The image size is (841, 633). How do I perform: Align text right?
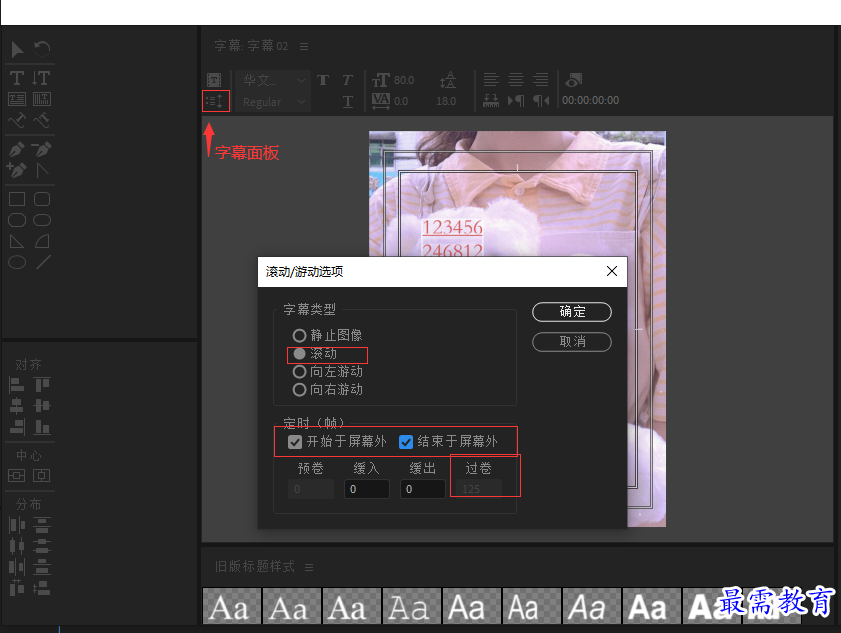541,80
